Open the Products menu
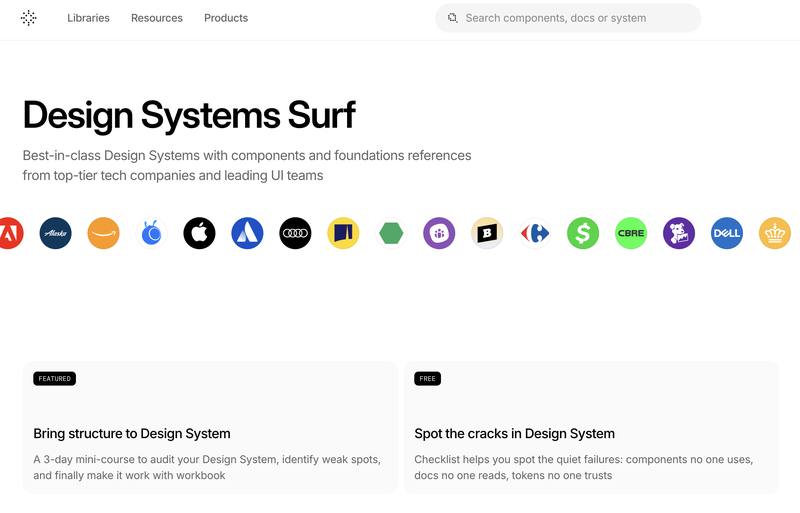The image size is (800, 513). tap(226, 18)
